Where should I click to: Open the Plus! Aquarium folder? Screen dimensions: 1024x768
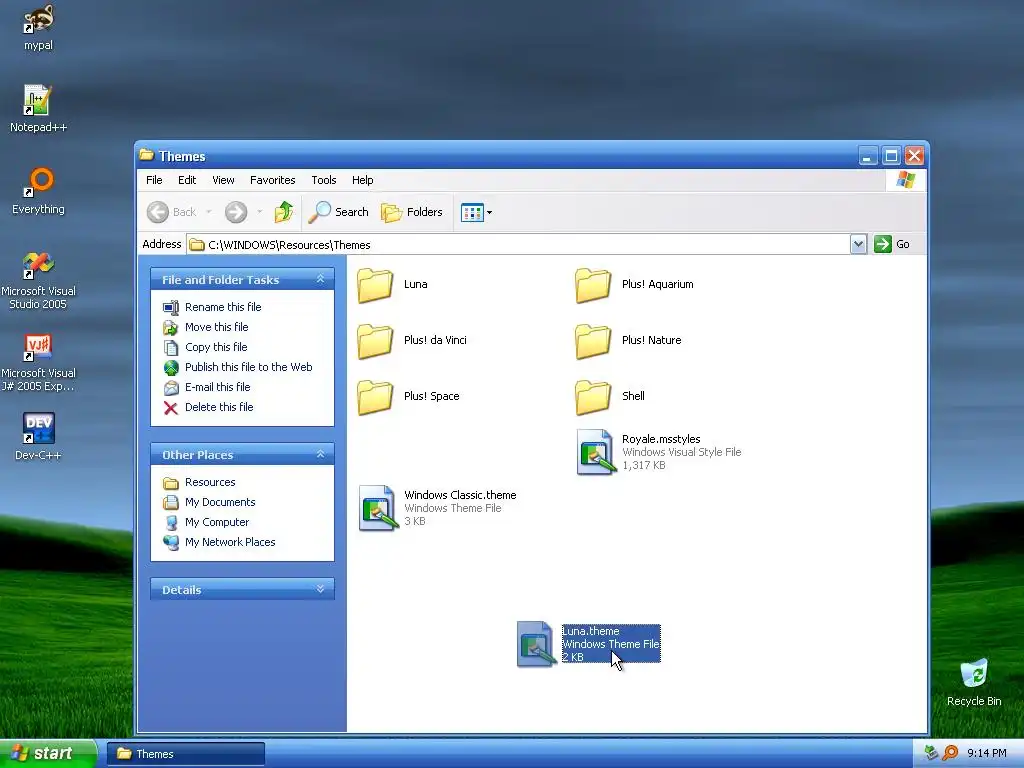tap(593, 285)
